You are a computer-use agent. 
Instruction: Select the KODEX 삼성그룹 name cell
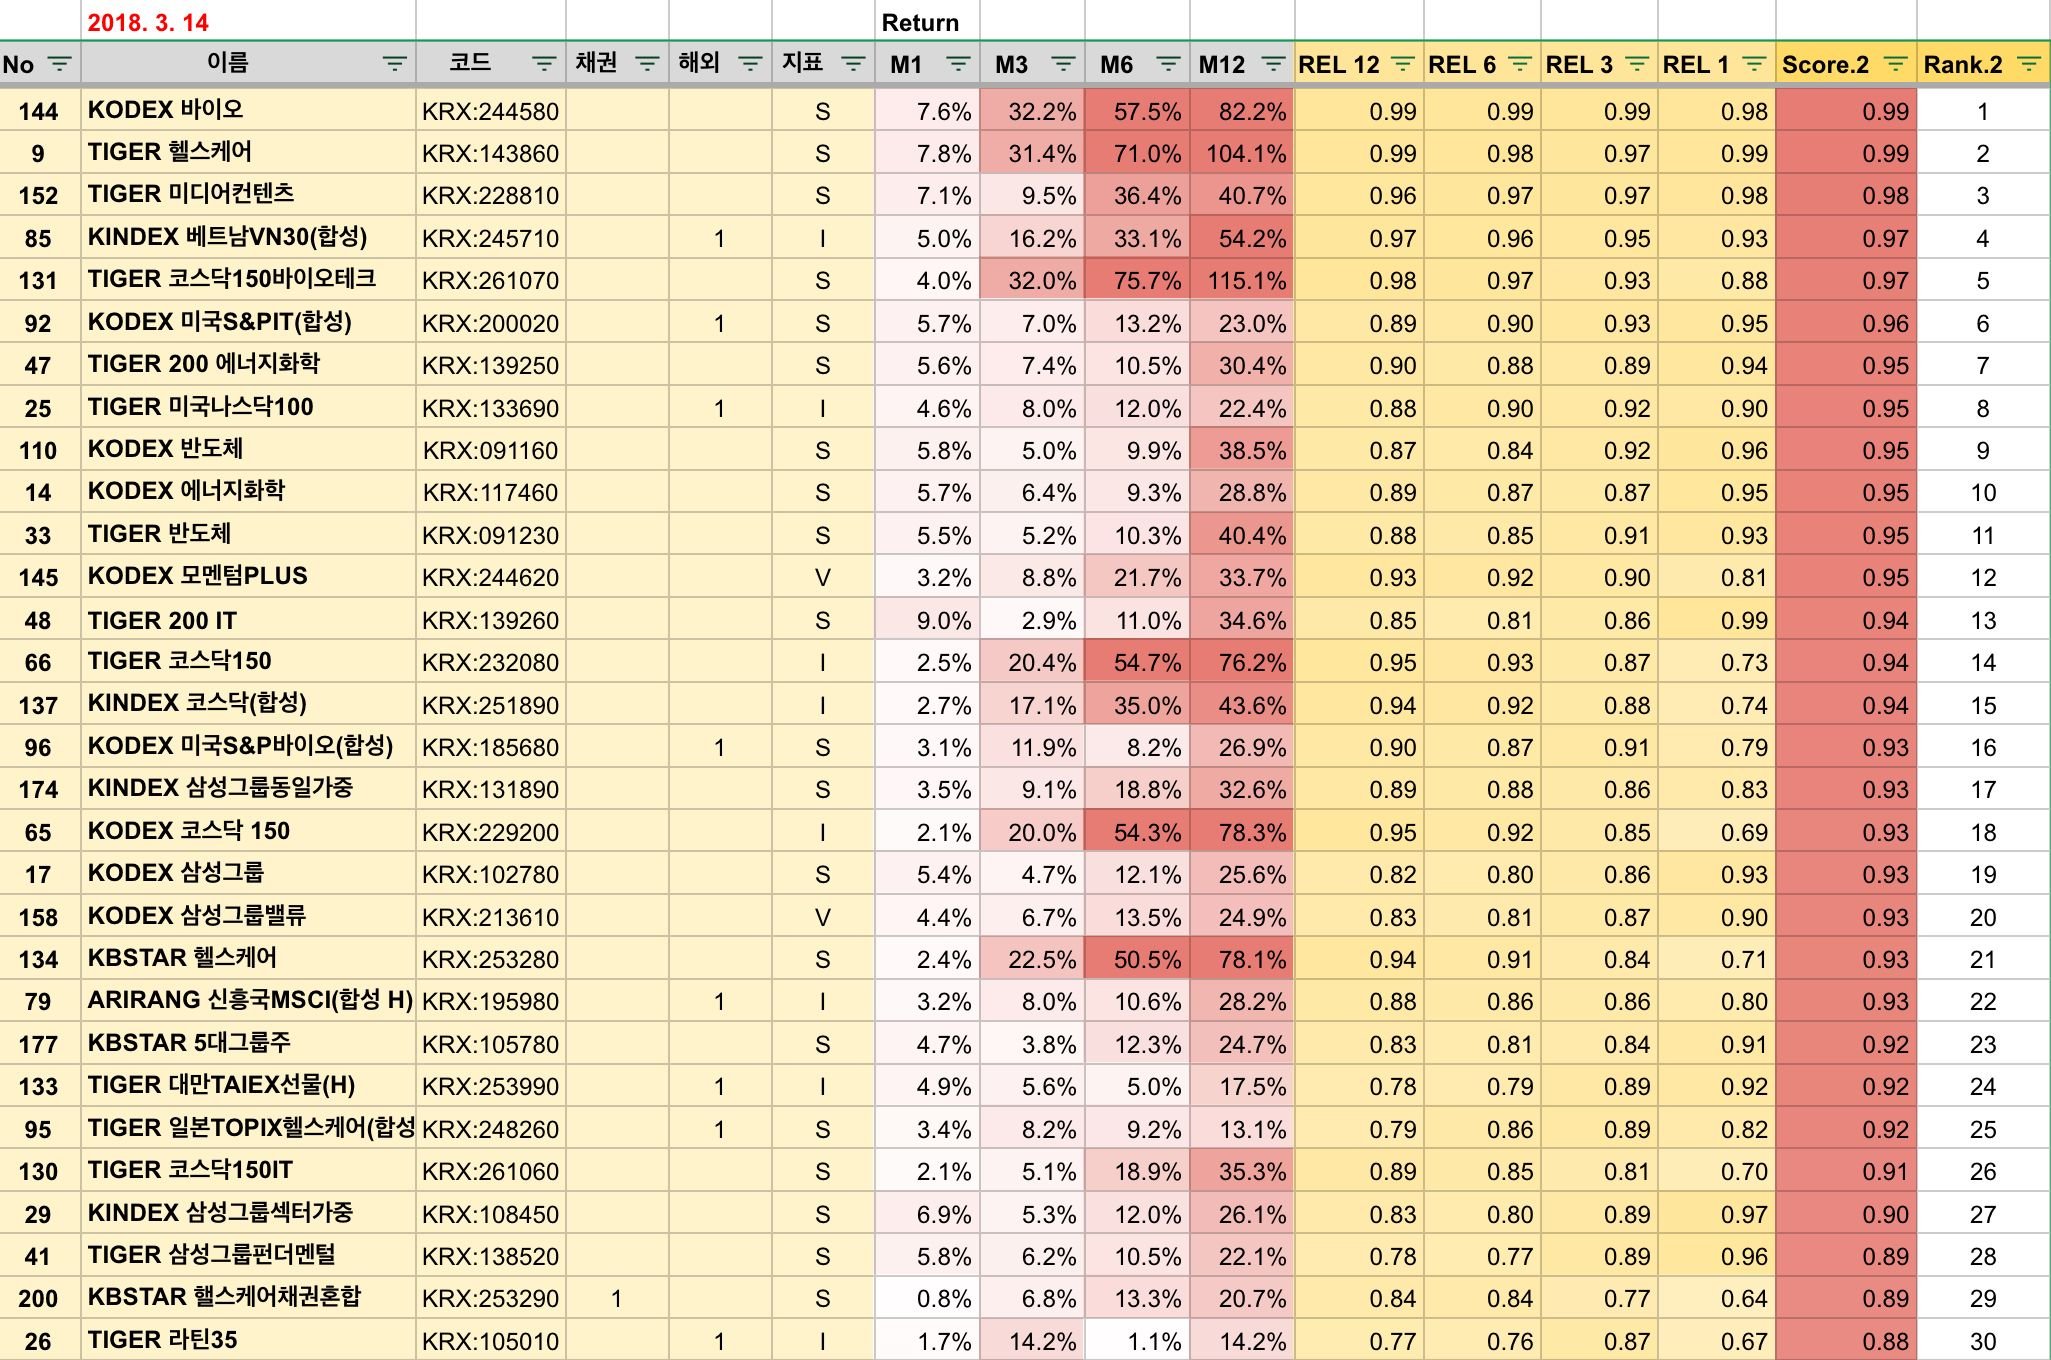tap(248, 874)
